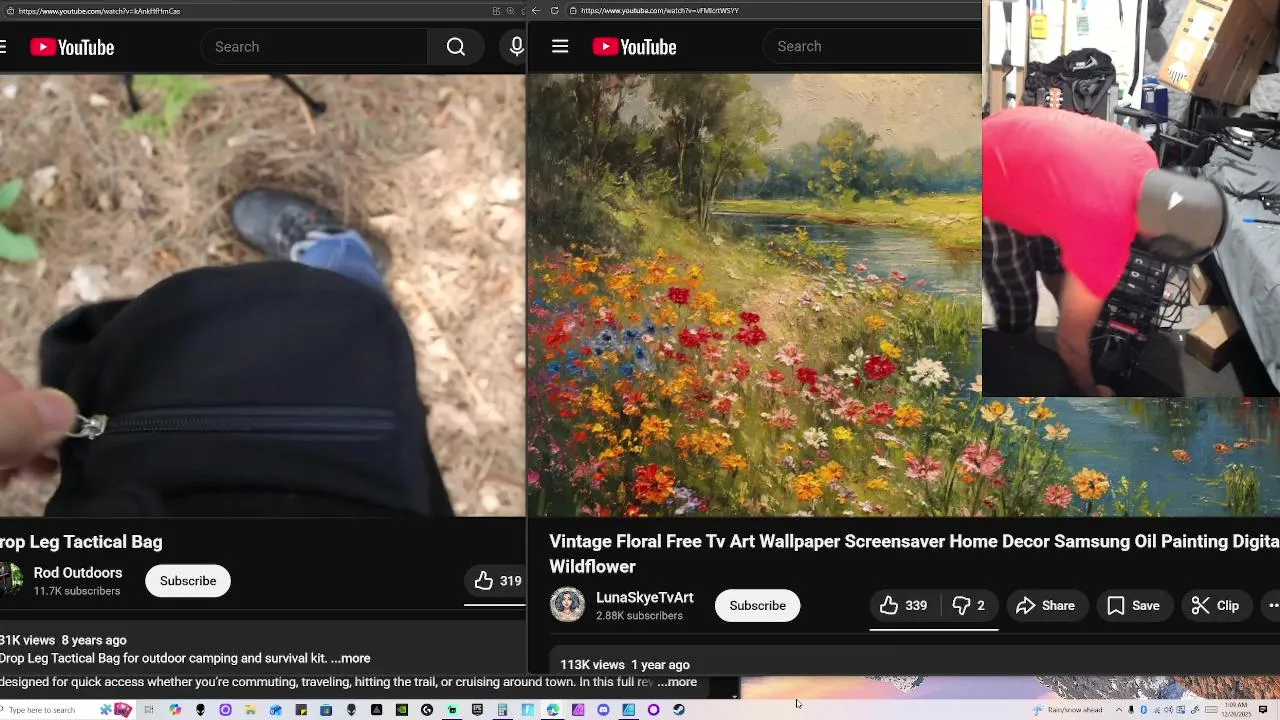Show hidden system tray icons chevron

click(x=1119, y=710)
